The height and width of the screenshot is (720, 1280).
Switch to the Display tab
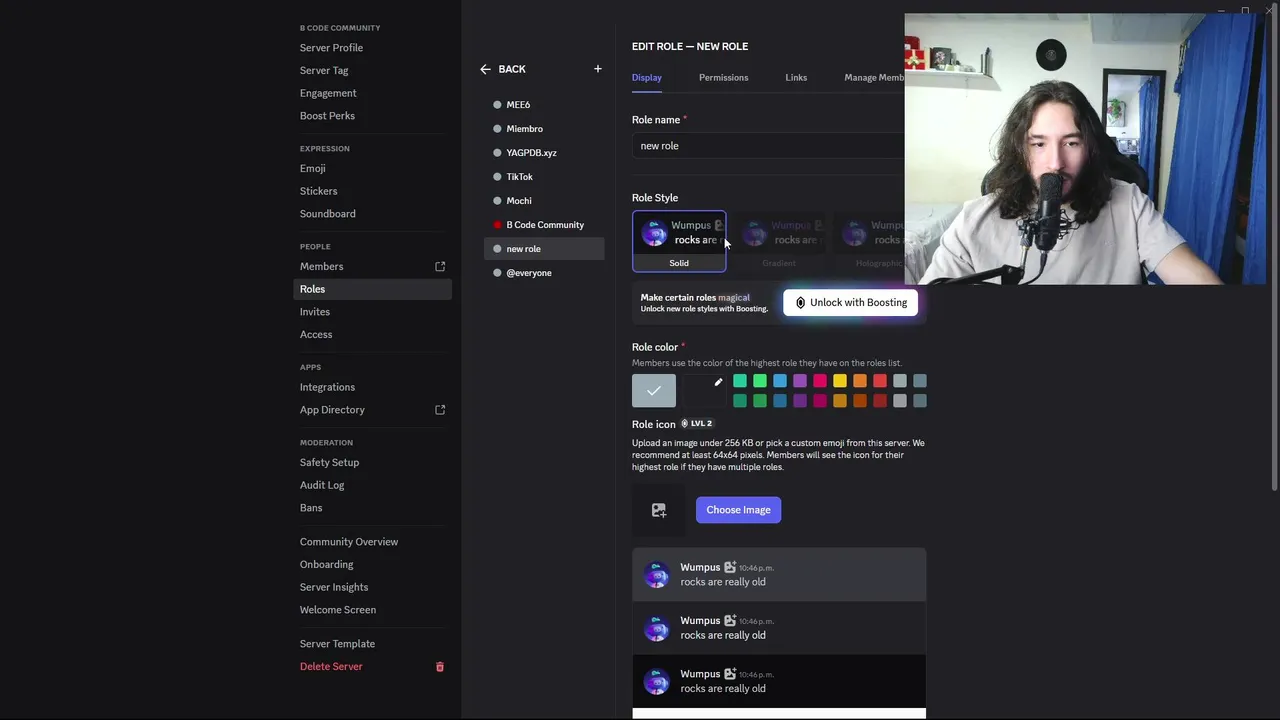click(x=647, y=78)
